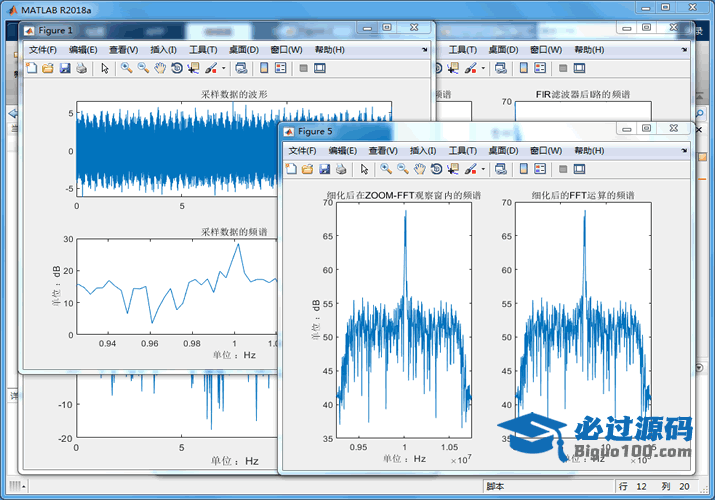Click dock arrow in Figure 1 menu bar

tap(425, 50)
